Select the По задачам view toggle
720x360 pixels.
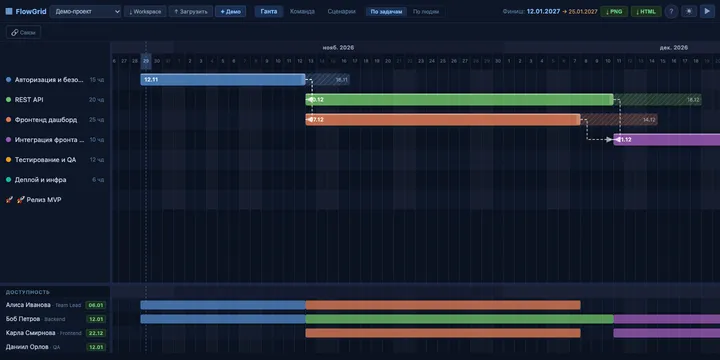pos(387,12)
